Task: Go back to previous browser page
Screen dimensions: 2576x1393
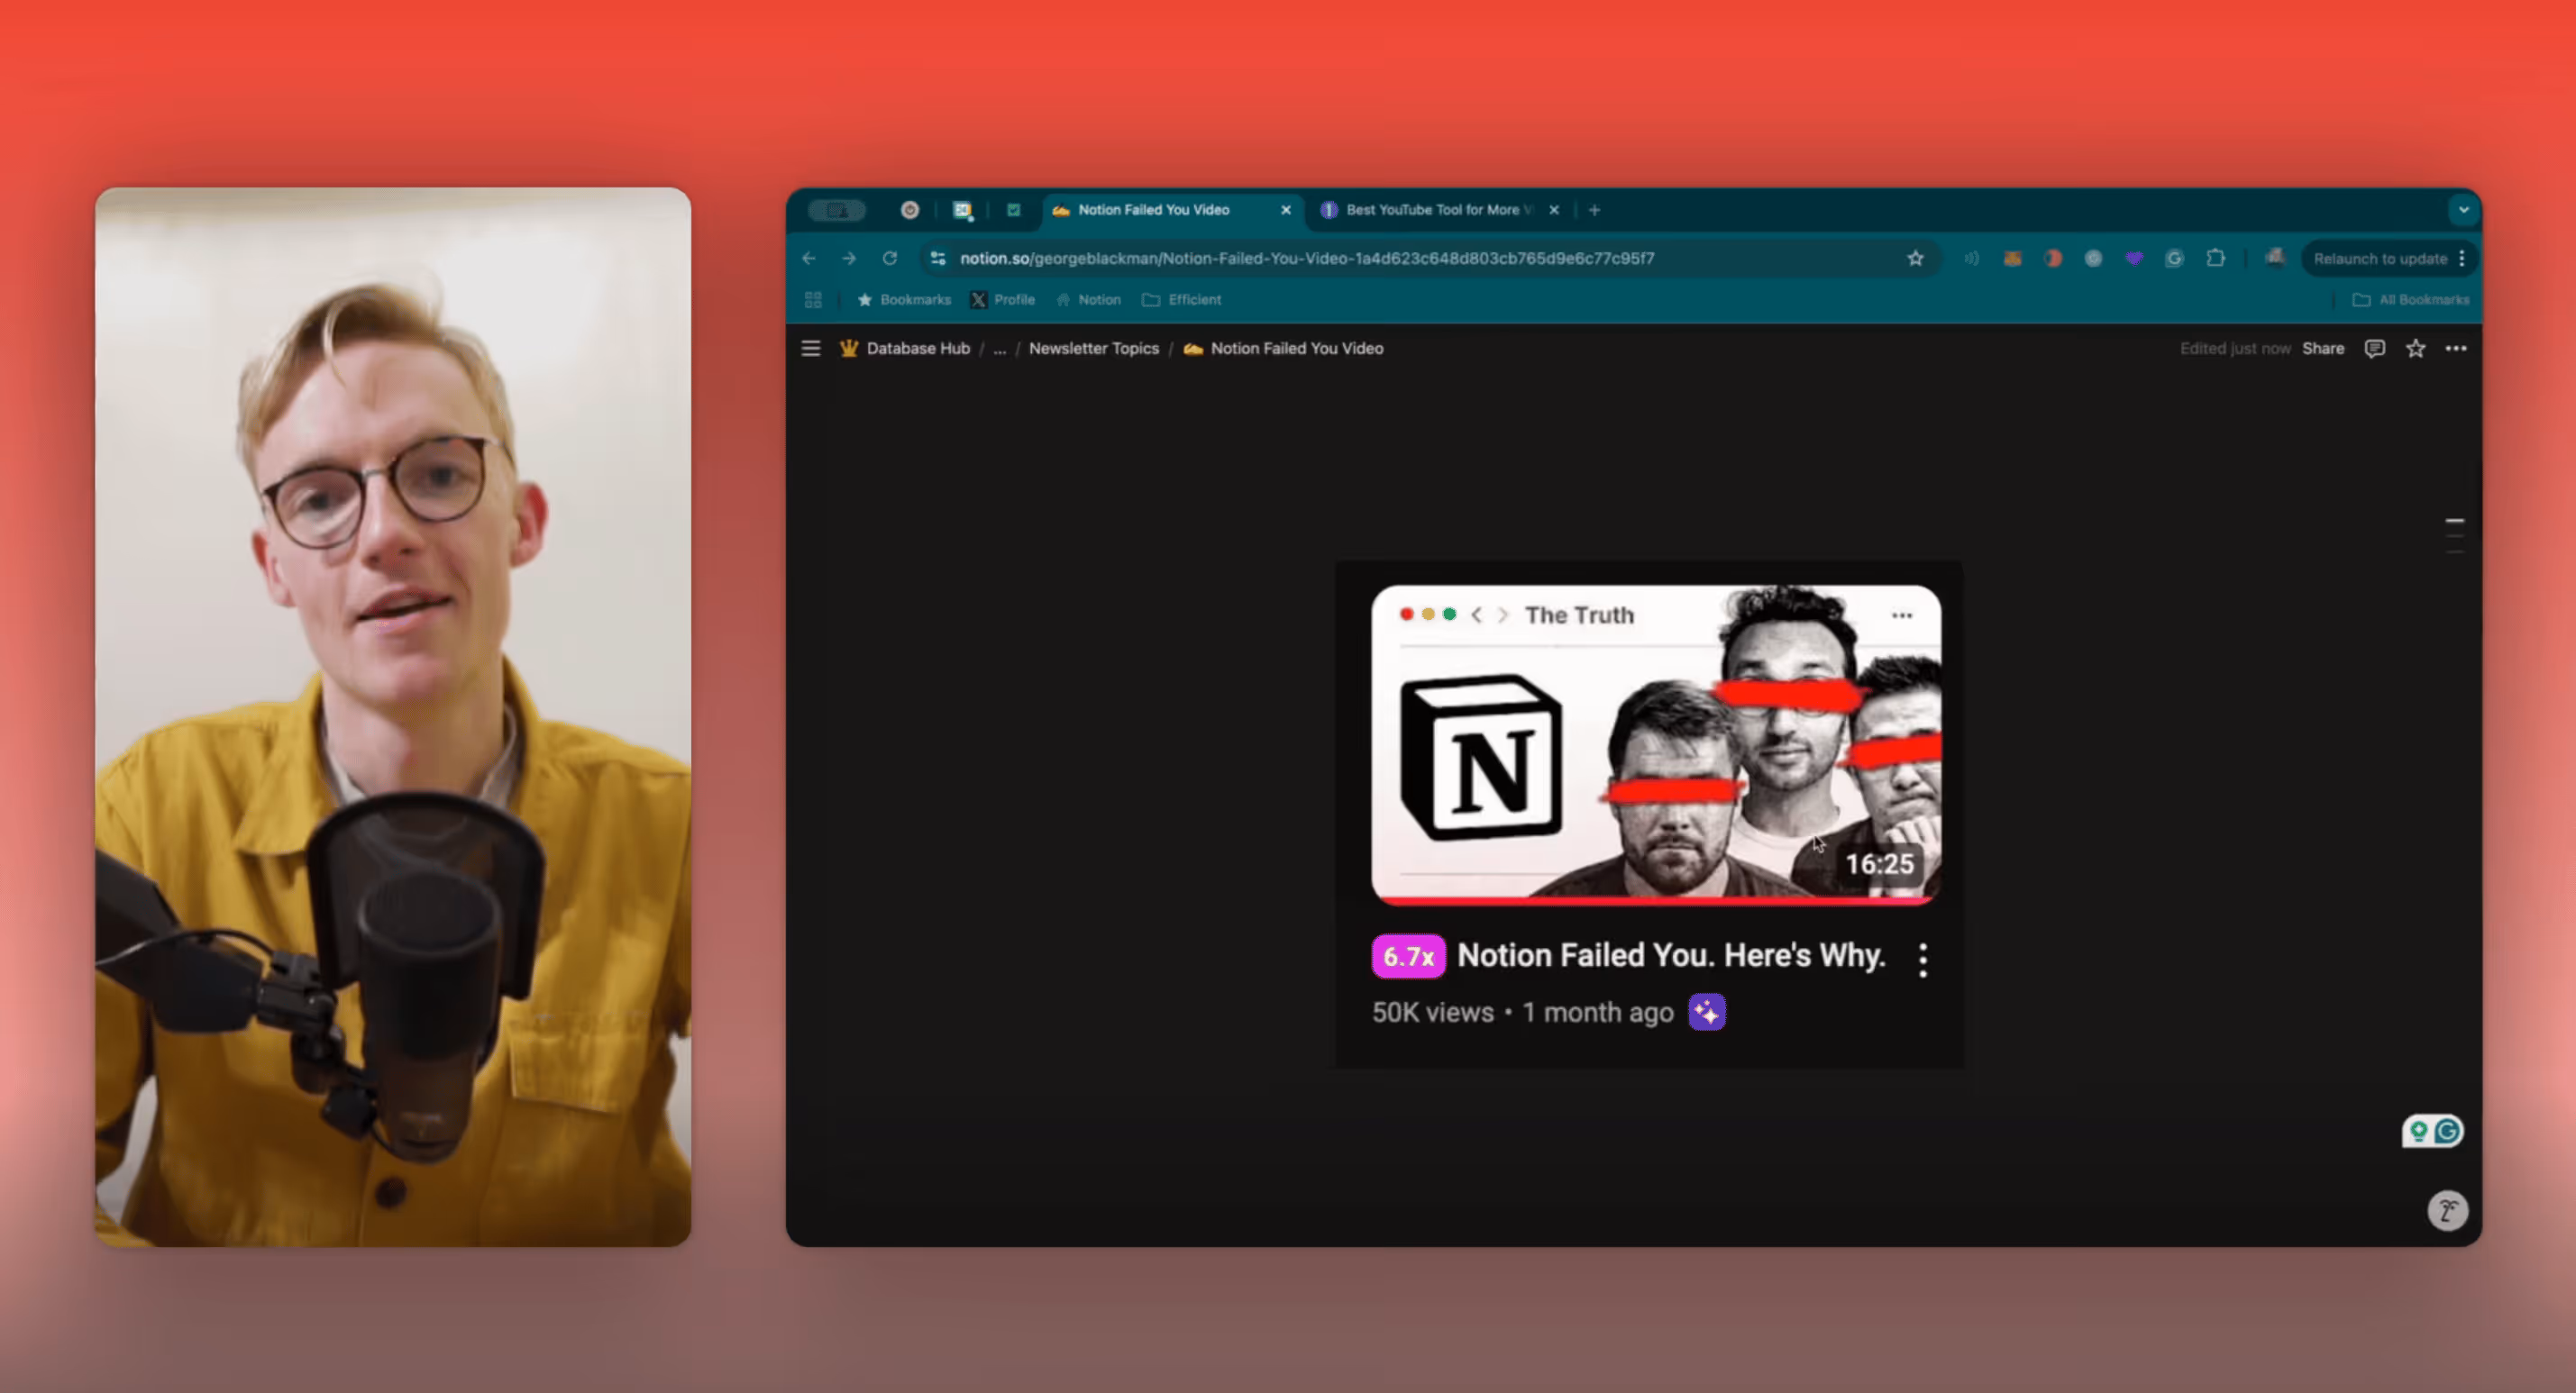Action: [809, 258]
